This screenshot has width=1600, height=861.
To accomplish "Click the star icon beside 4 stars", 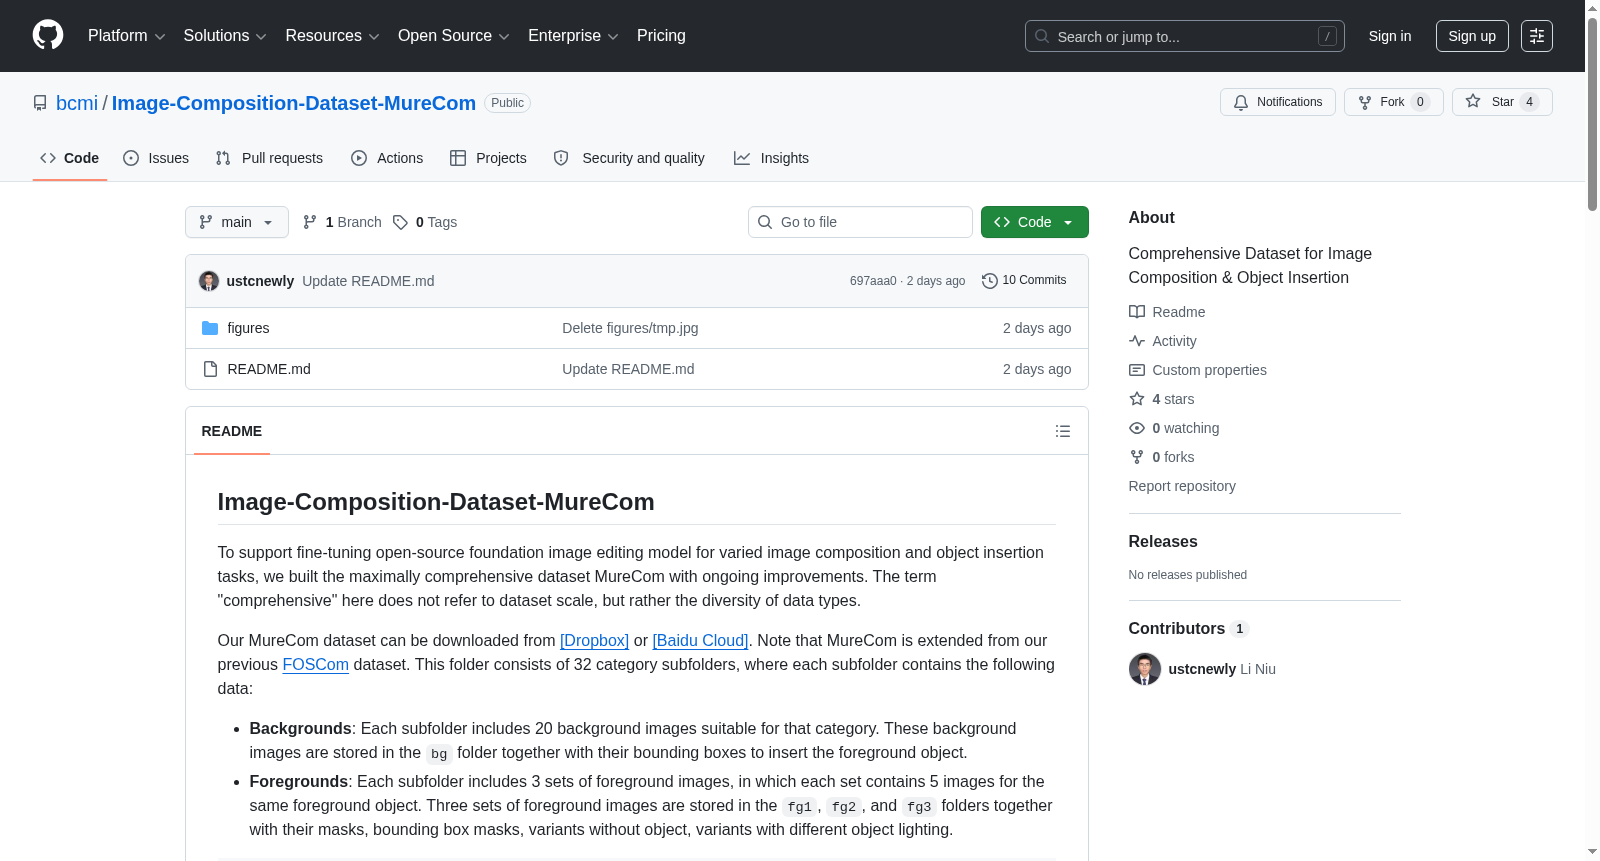I will pyautogui.click(x=1137, y=399).
